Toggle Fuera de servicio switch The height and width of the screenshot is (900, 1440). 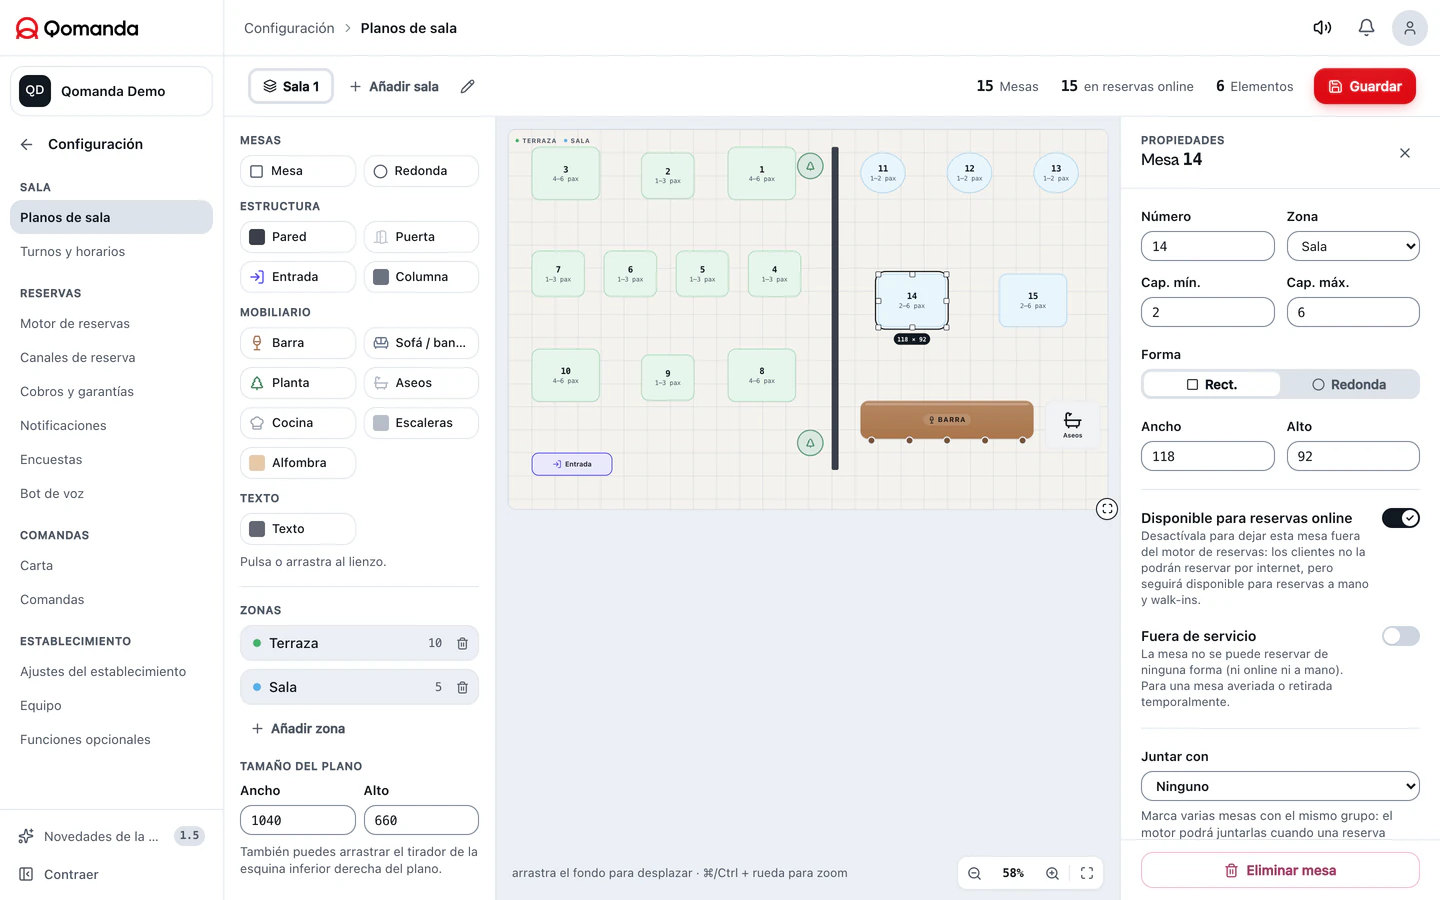pyautogui.click(x=1401, y=636)
